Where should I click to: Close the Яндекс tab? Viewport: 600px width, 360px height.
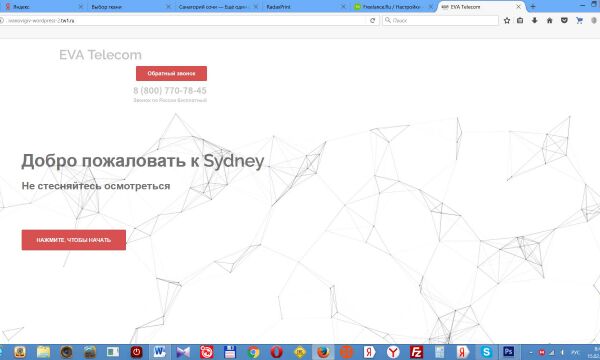(x=81, y=7)
